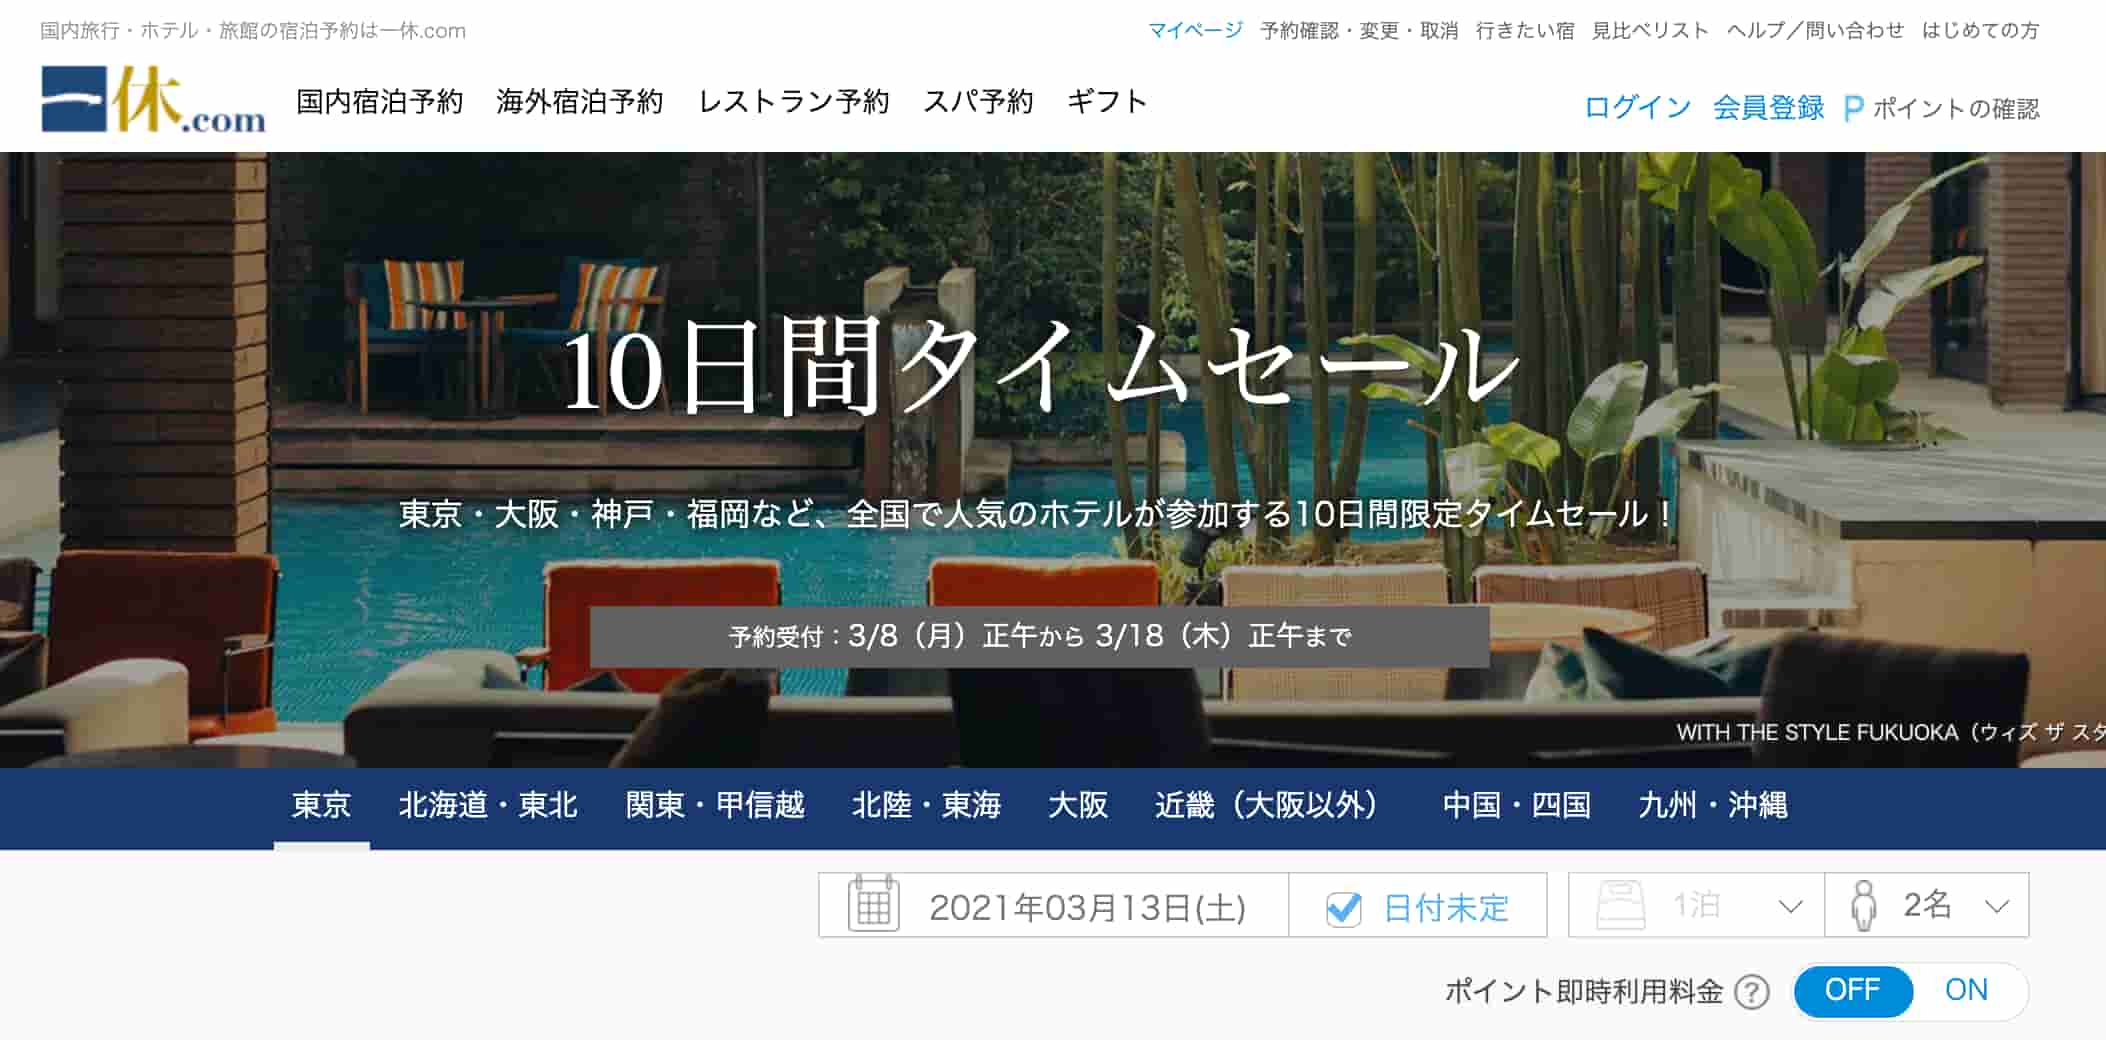Open 海外宿泊予約 menu
This screenshot has width=2106, height=1040.
[x=580, y=101]
